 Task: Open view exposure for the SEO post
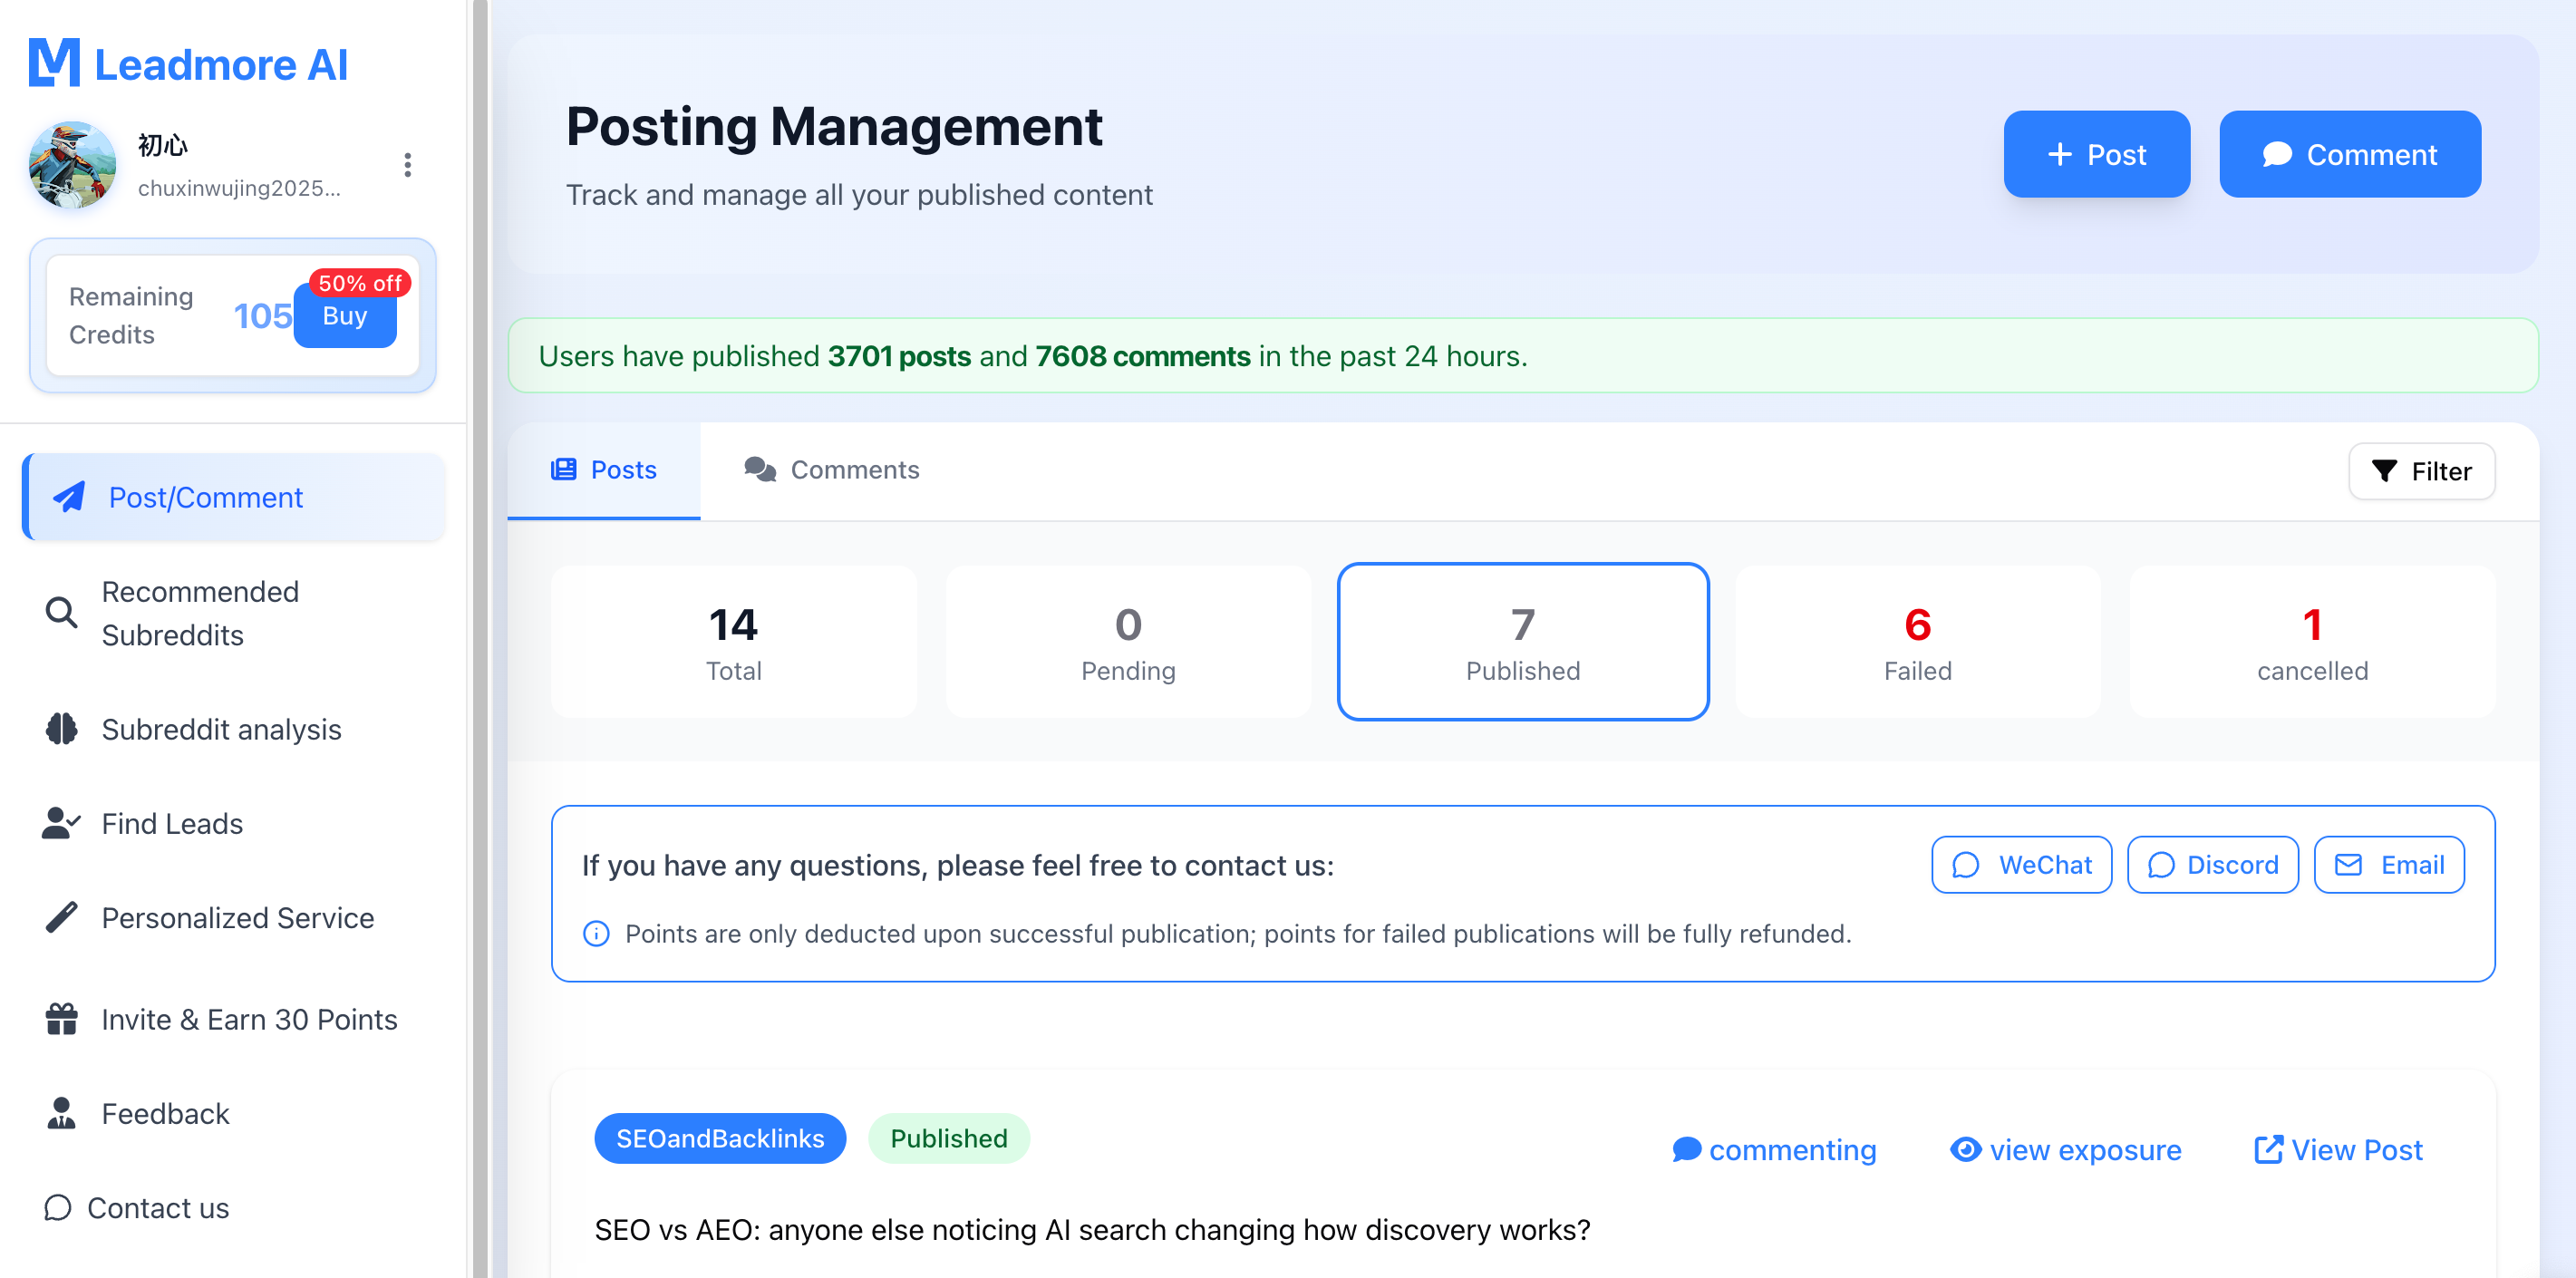point(2066,1150)
